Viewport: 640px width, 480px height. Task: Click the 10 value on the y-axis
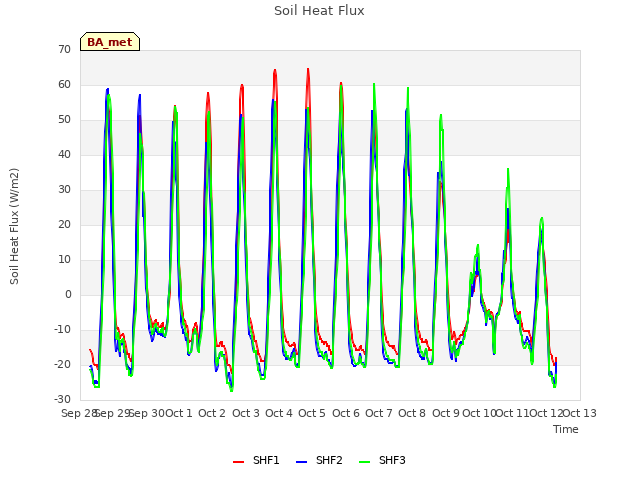tap(64, 260)
